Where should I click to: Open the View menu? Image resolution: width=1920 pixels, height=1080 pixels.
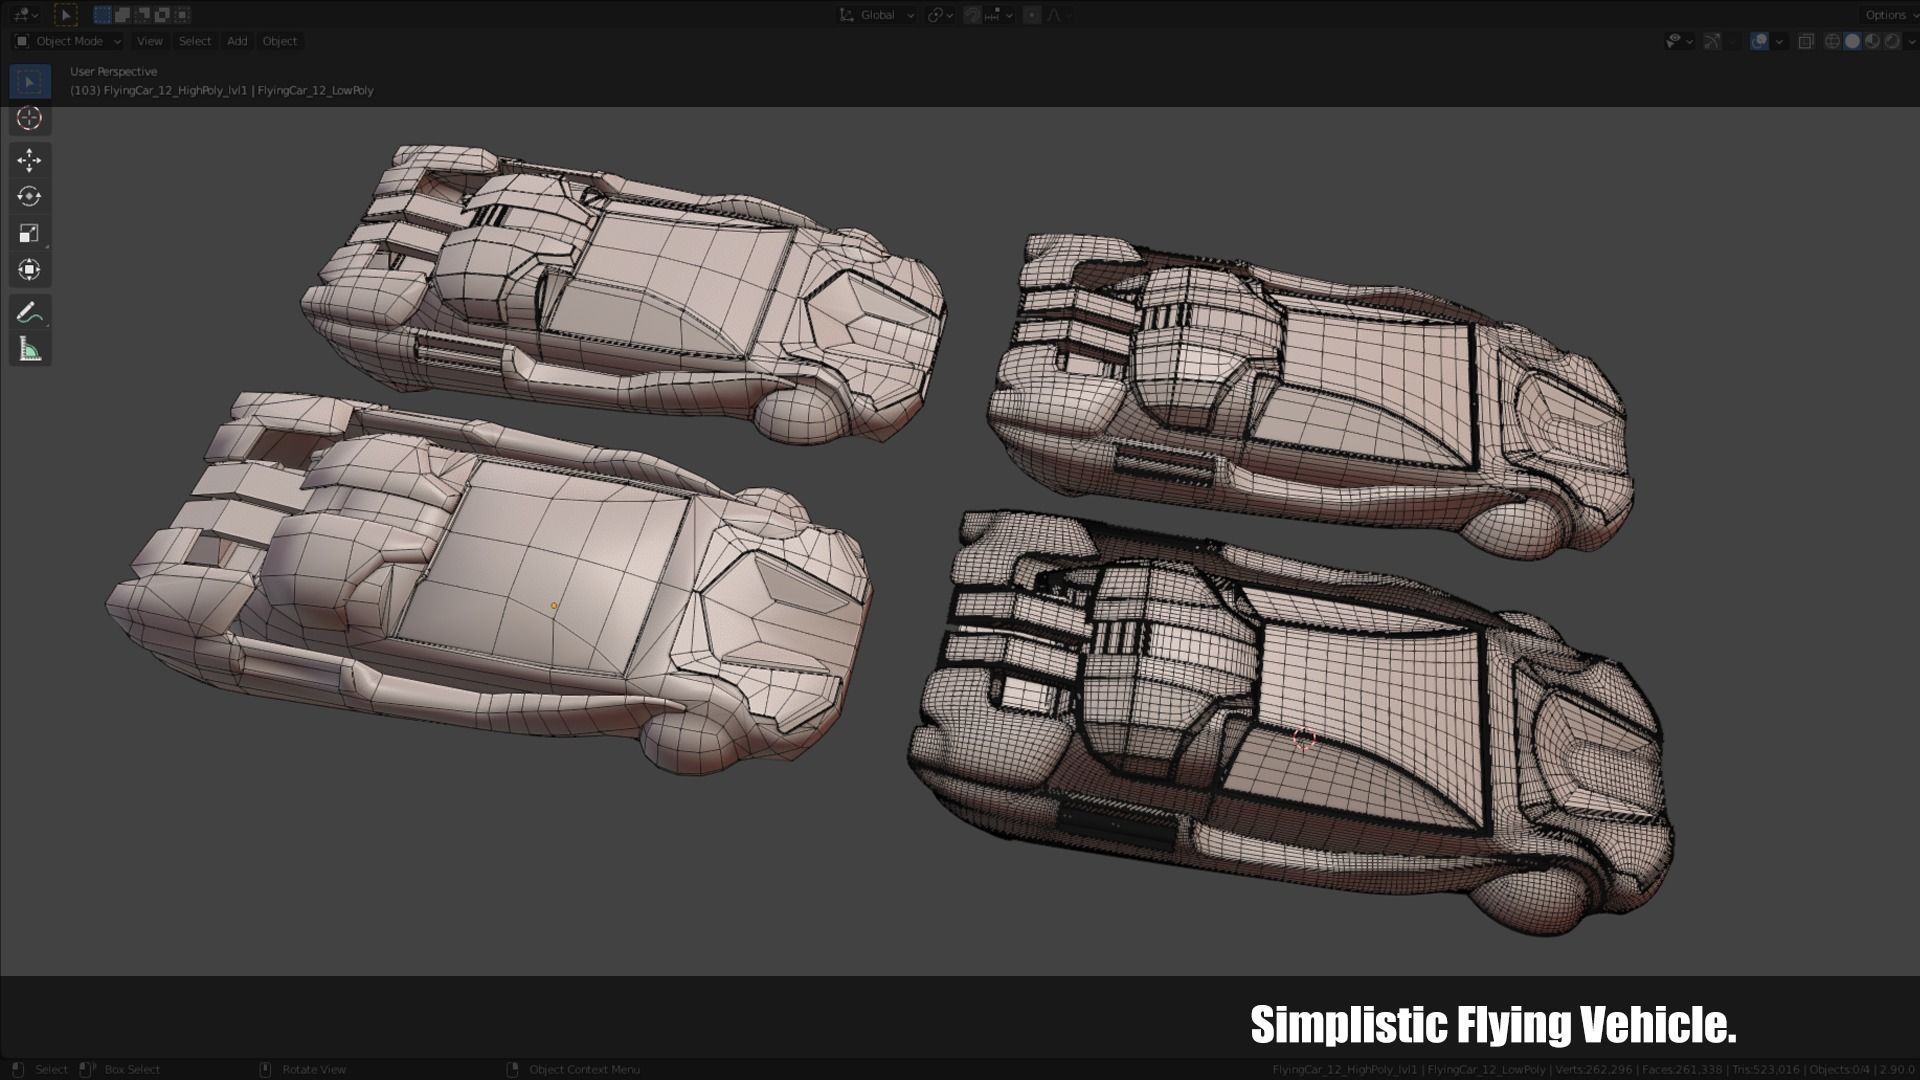(x=149, y=41)
